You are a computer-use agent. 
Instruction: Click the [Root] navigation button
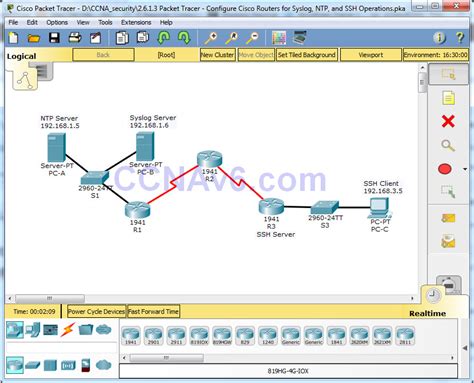pos(166,55)
